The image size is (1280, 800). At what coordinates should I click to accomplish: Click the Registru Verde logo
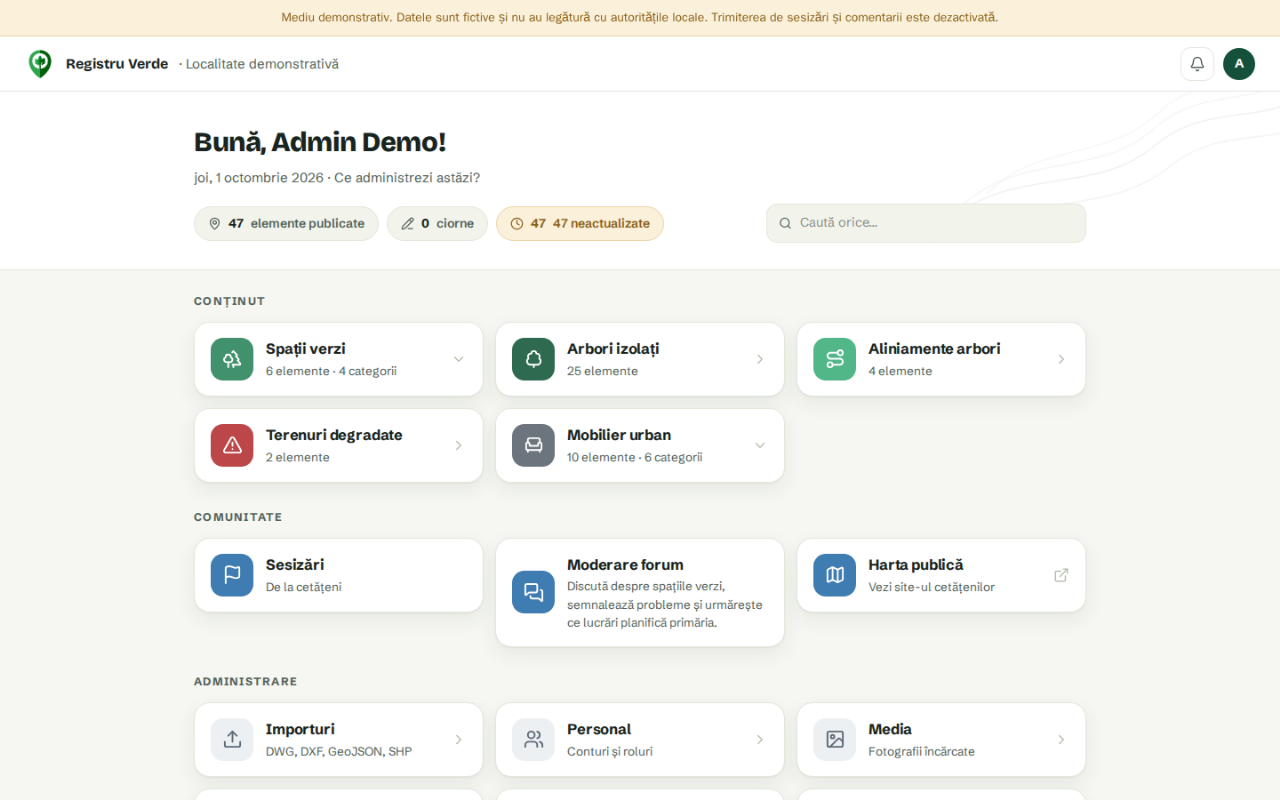[40, 64]
